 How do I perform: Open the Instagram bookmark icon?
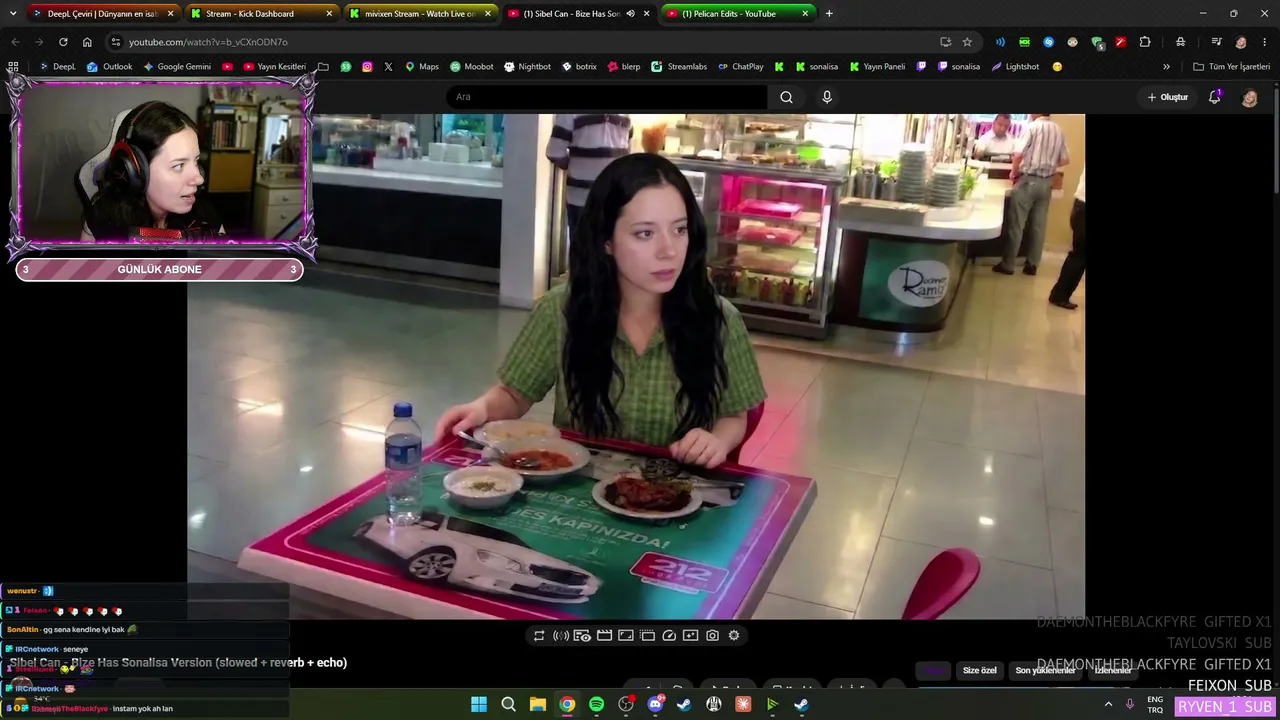tap(367, 67)
